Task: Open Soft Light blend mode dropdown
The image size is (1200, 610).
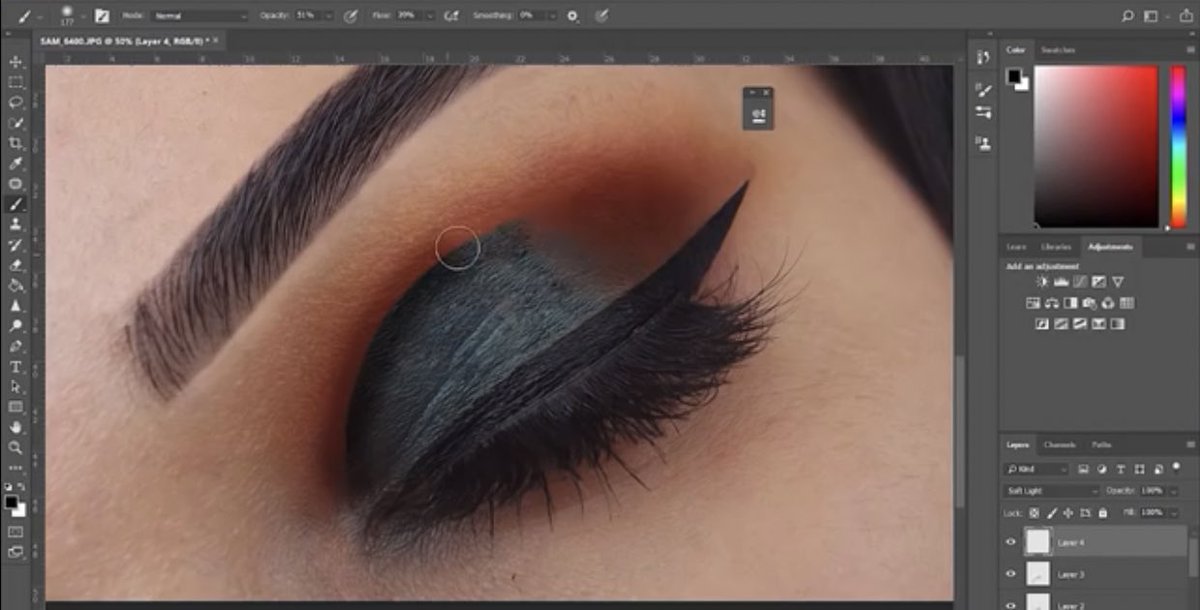Action: (x=1051, y=491)
